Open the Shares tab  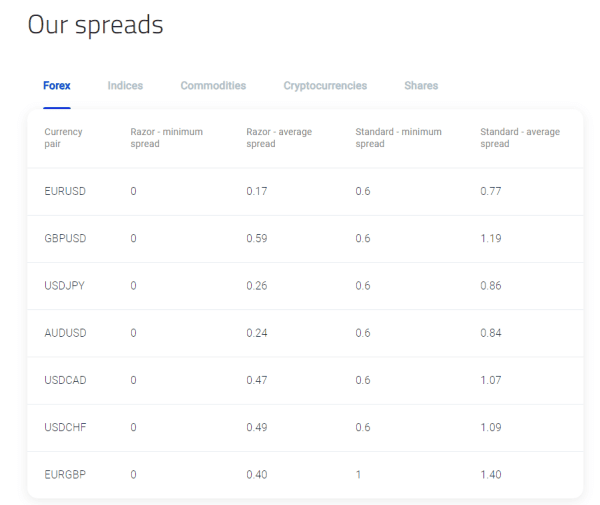pyautogui.click(x=421, y=85)
